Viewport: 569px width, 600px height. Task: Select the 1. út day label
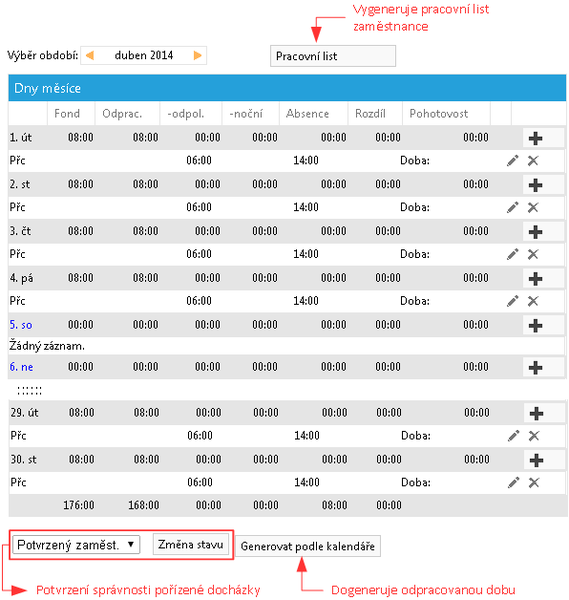[x=21, y=137]
